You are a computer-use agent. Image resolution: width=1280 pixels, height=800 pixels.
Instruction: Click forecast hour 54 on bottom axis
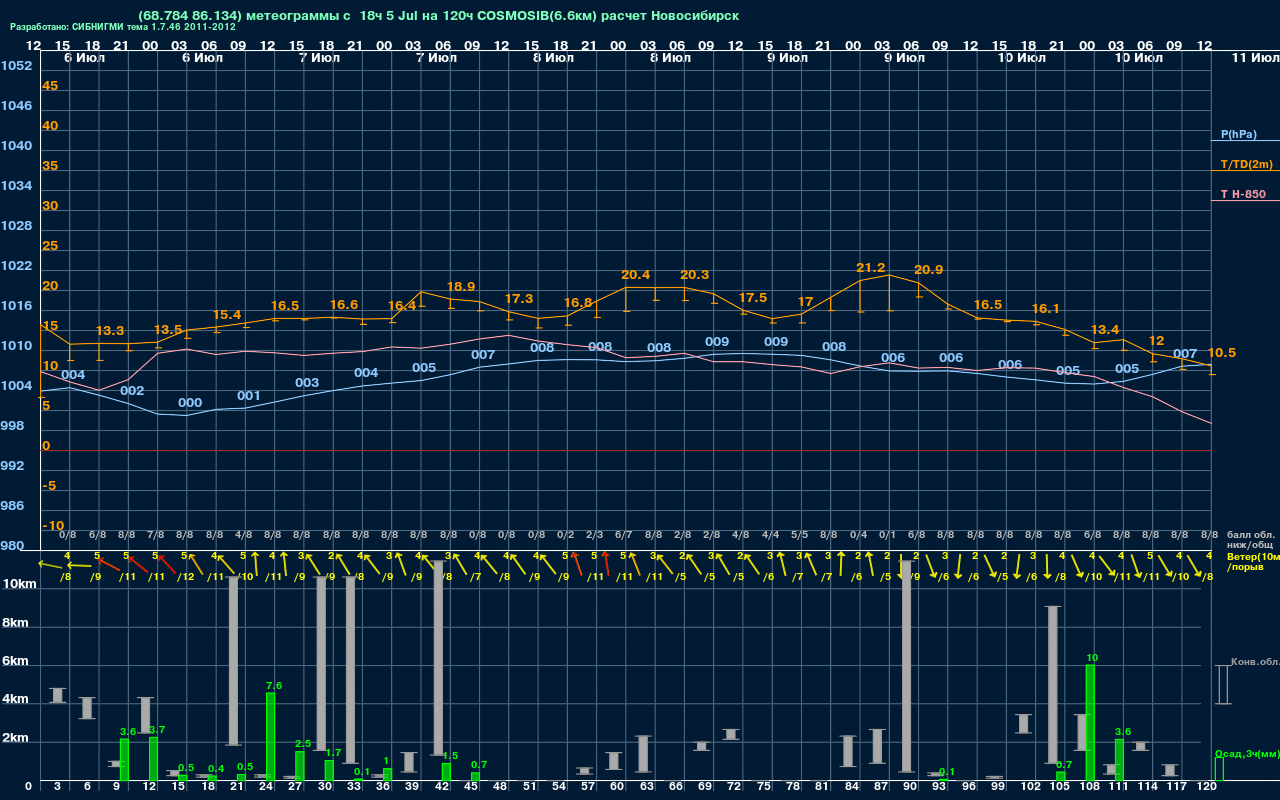pos(557,788)
